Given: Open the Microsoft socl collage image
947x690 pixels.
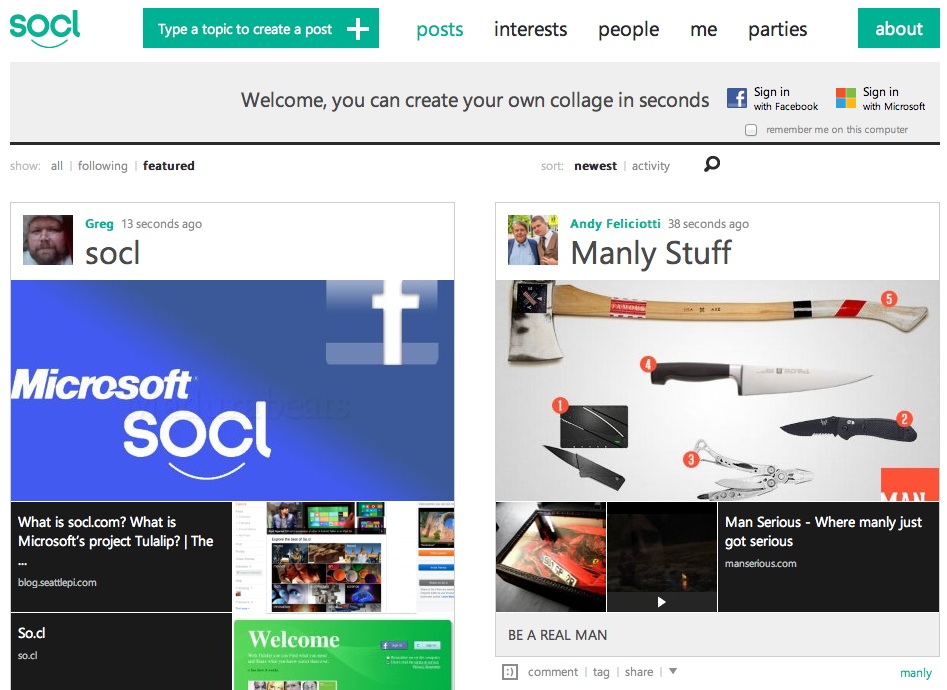Looking at the screenshot, I should pyautogui.click(x=232, y=390).
